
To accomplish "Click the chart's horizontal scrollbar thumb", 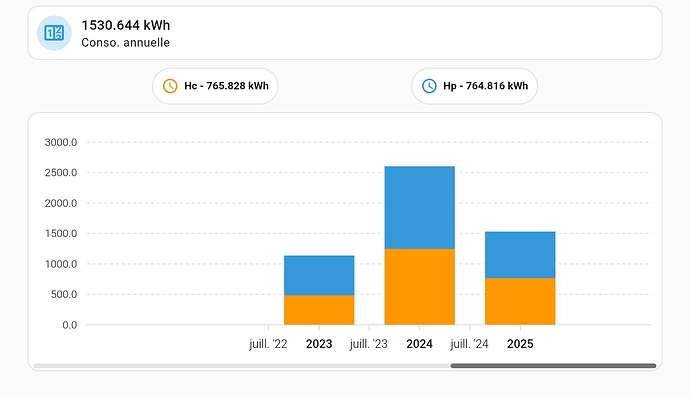I will [x=553, y=366].
